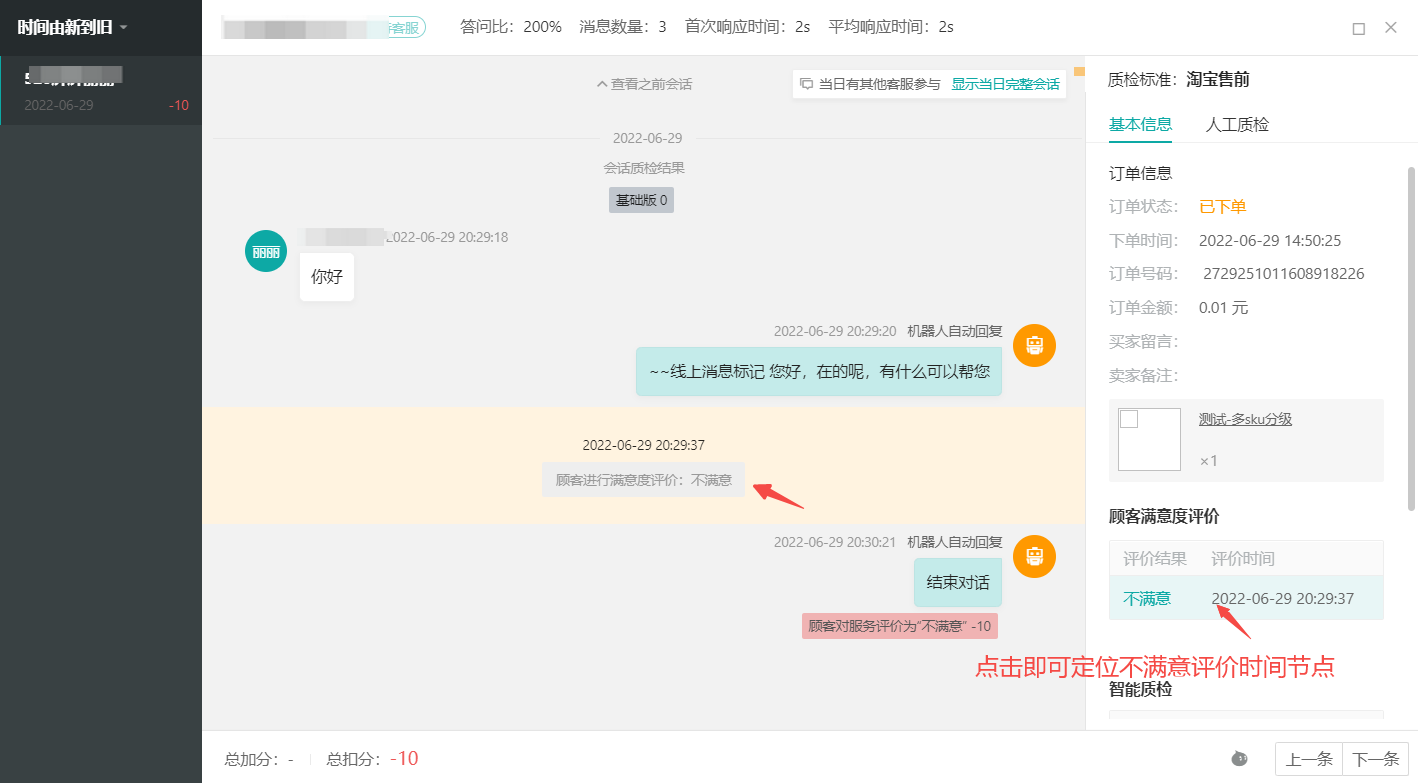Click the 客服 tag beside the blurred name

click(x=404, y=28)
